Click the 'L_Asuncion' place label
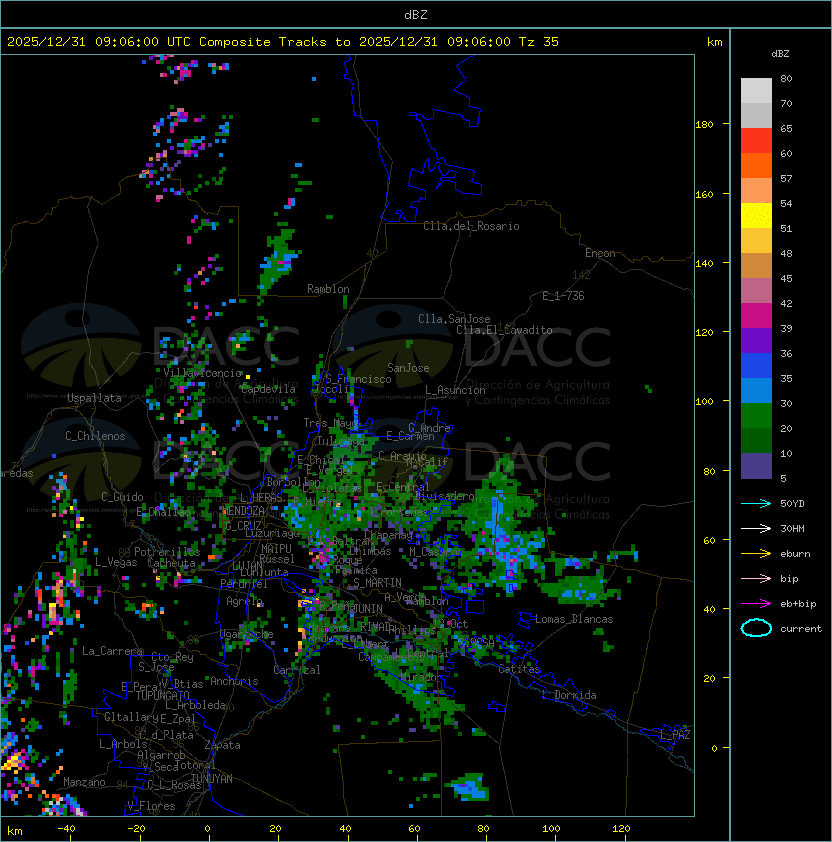832x842 pixels. [455, 390]
